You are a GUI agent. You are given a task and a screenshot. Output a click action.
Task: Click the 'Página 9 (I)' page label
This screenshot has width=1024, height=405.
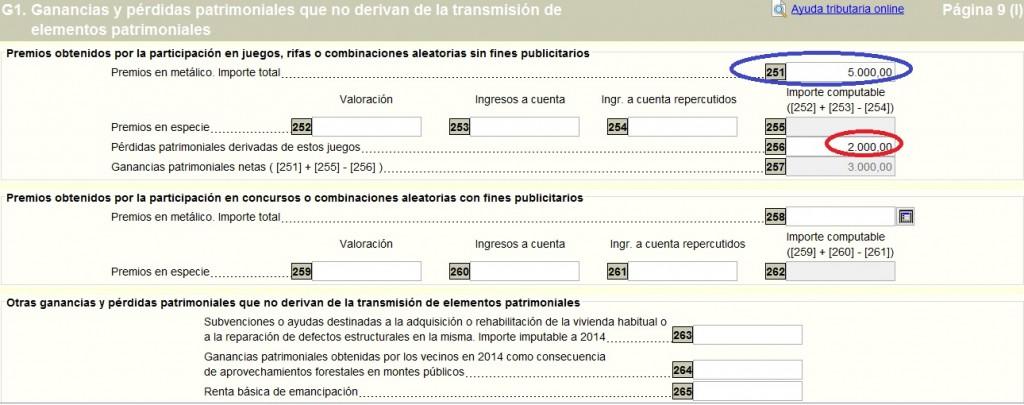[x=982, y=10]
